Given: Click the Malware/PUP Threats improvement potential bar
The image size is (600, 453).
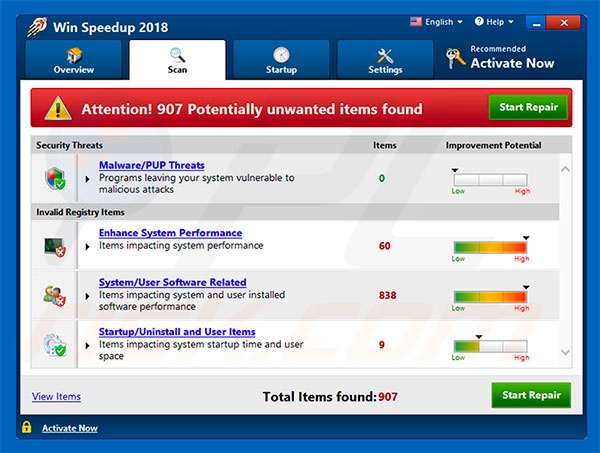Looking at the screenshot, I should tap(490, 179).
